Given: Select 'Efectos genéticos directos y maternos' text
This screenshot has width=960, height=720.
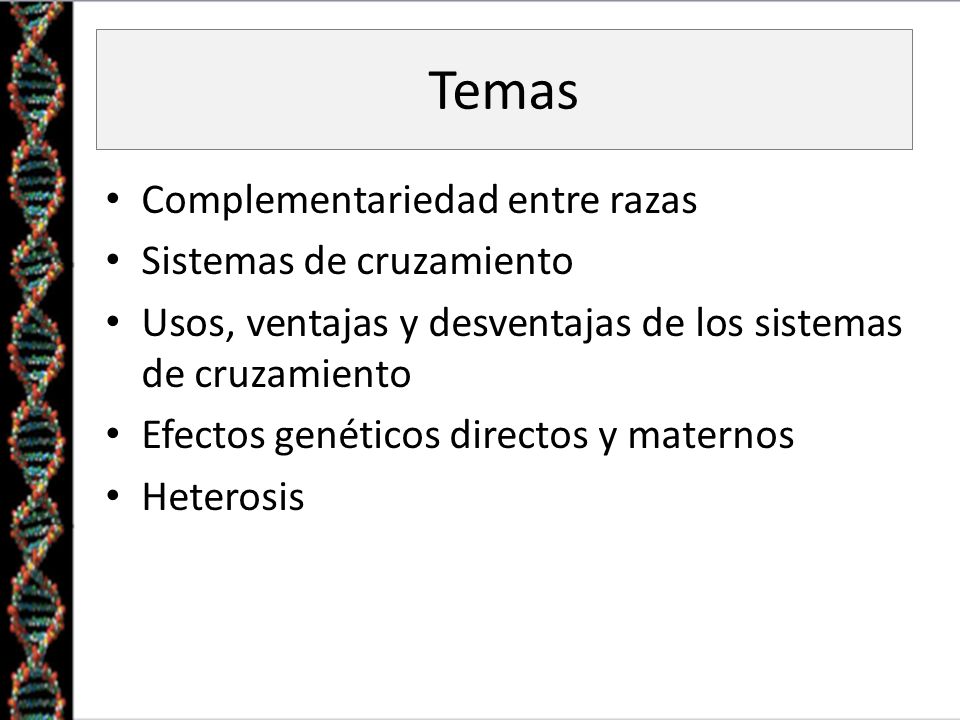Looking at the screenshot, I should [468, 436].
